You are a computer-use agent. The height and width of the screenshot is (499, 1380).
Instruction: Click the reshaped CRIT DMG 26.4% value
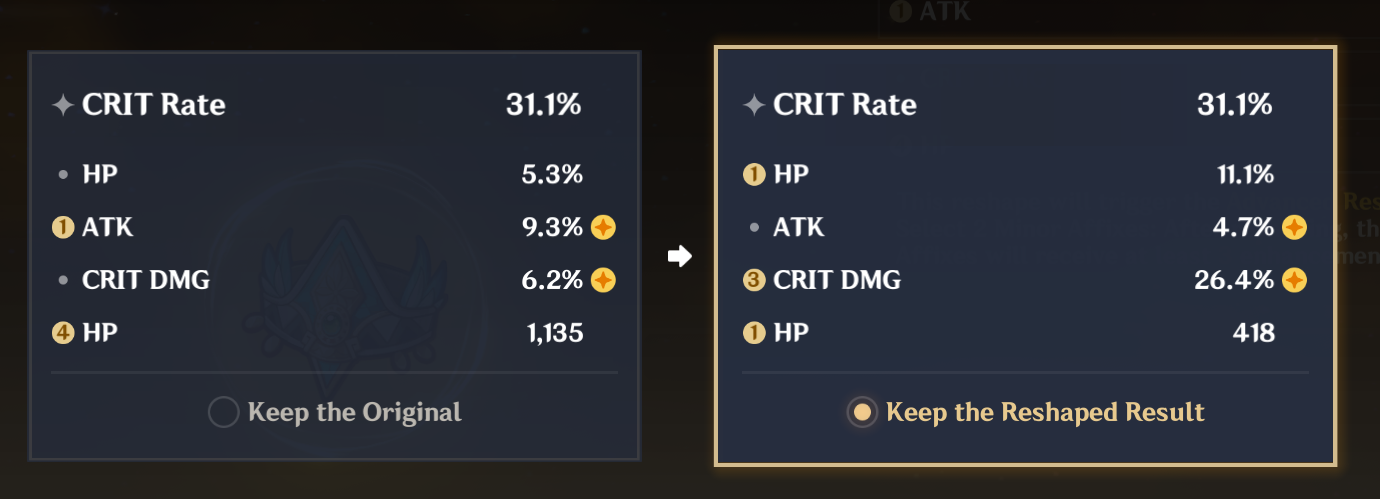1234,280
